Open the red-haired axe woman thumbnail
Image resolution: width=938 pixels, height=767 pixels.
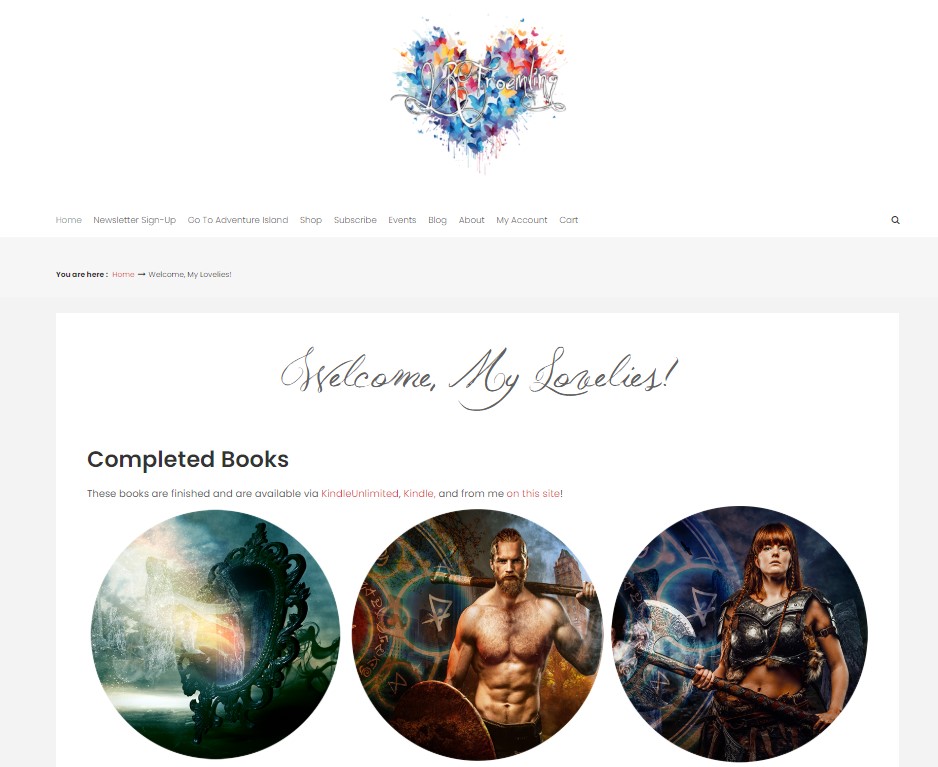click(x=739, y=634)
